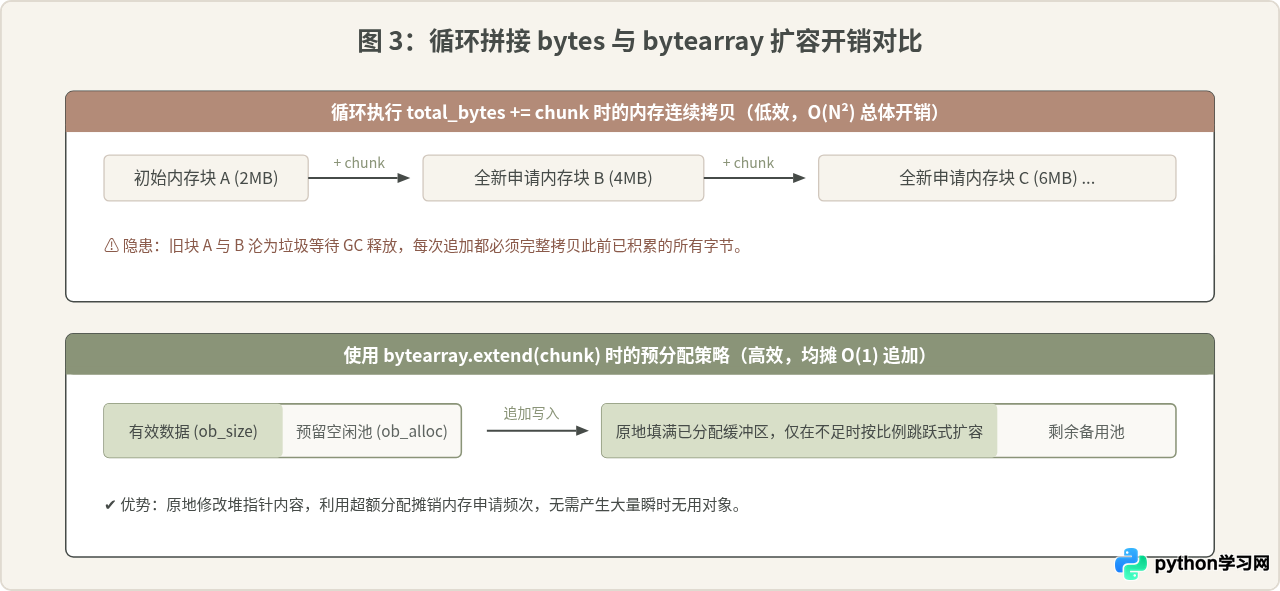Viewport: 1280px width, 591px height.
Task: Select the brown header about total_bytes += chunk
Action: tap(640, 112)
